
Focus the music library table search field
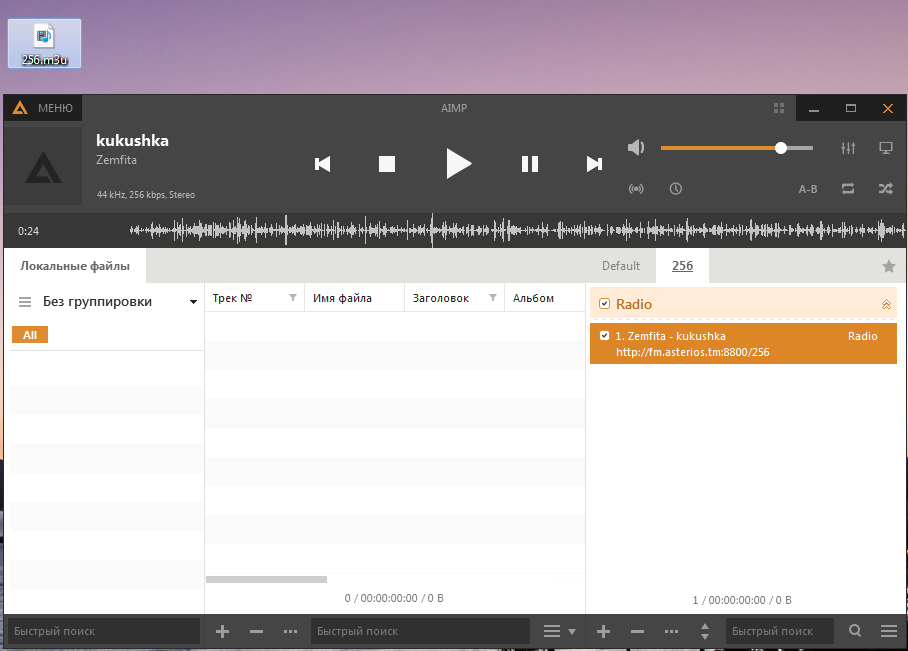(x=420, y=631)
